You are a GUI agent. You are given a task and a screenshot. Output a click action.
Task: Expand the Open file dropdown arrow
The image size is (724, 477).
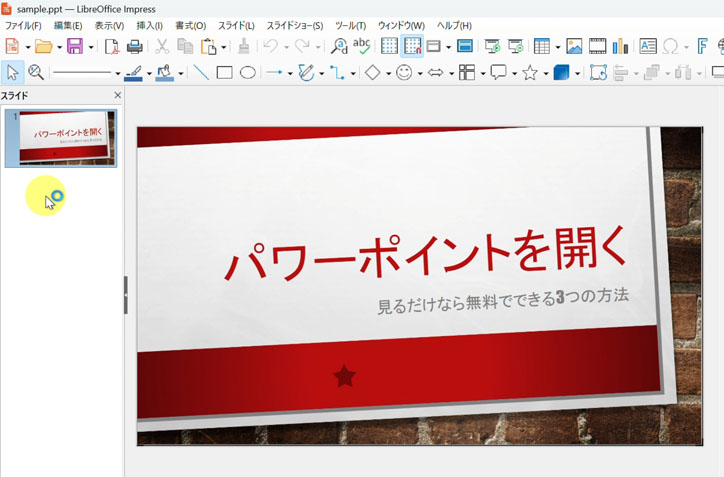59,47
